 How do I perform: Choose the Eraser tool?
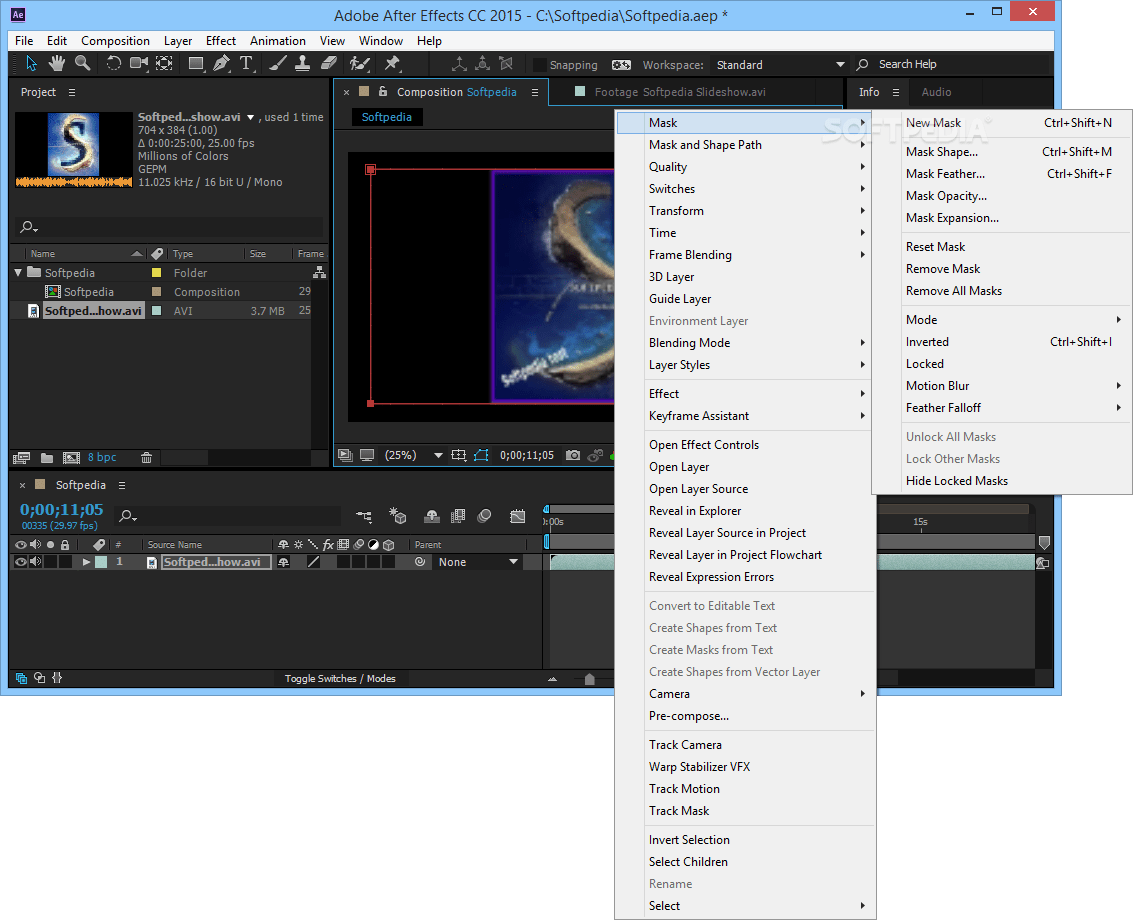coord(329,64)
